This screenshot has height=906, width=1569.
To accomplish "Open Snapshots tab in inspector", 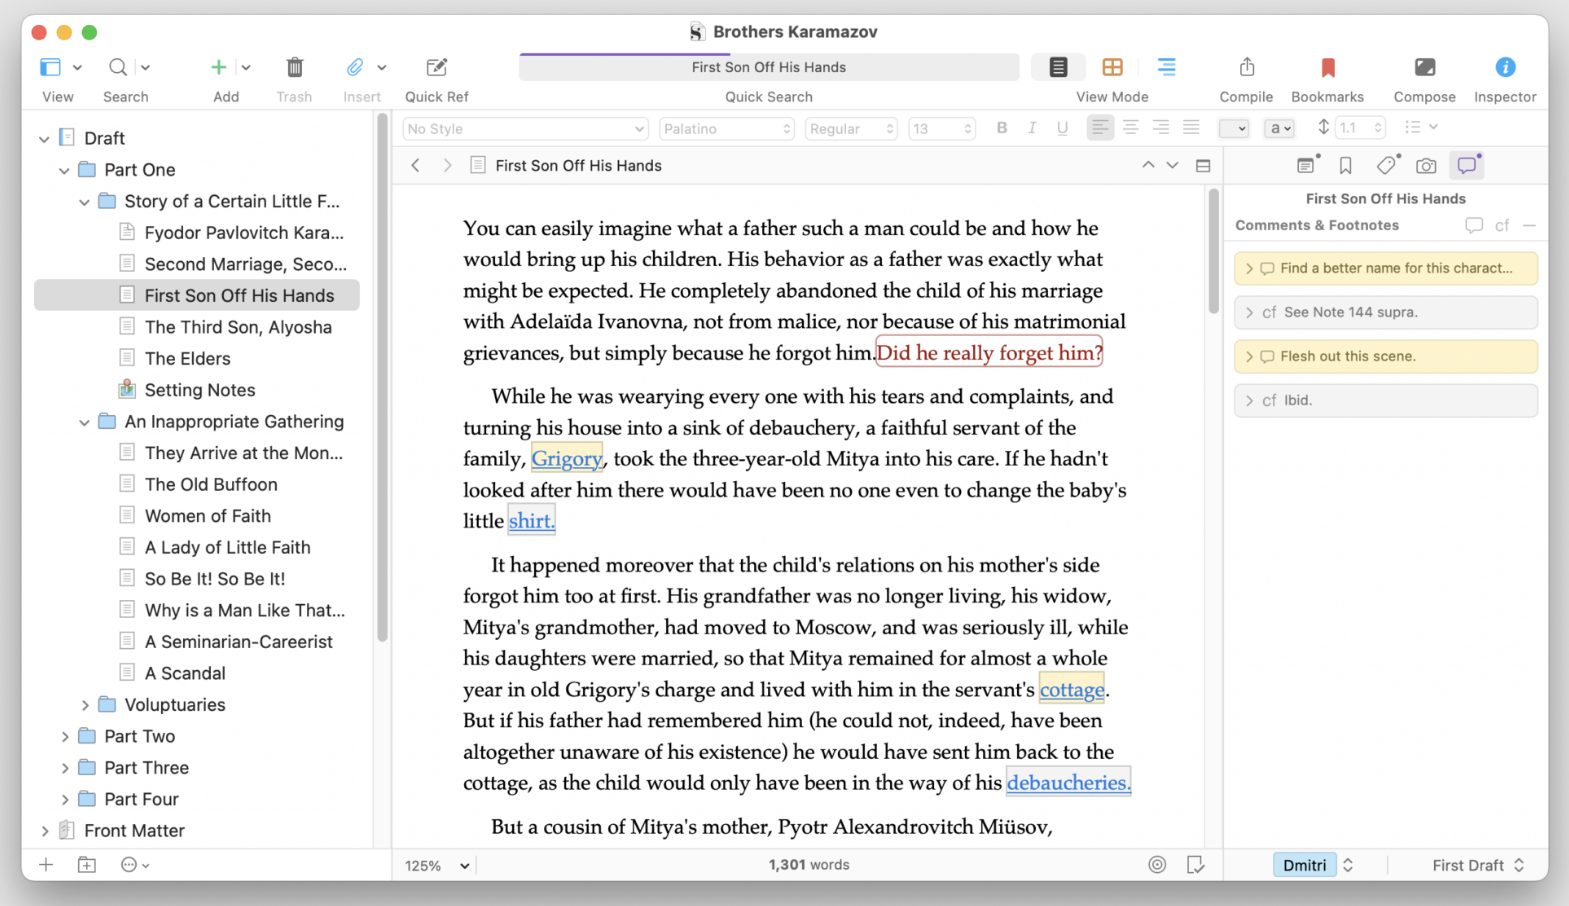I will [x=1426, y=166].
